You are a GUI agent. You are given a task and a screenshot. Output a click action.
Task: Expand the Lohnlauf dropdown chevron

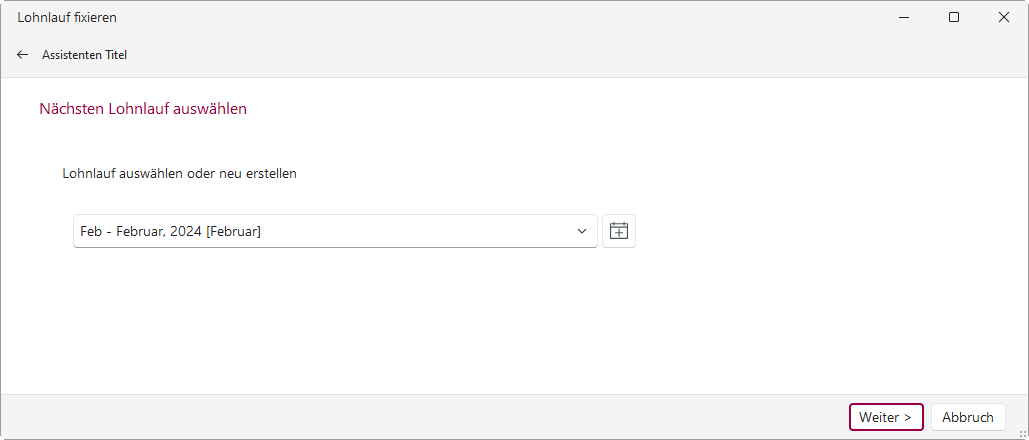(582, 231)
